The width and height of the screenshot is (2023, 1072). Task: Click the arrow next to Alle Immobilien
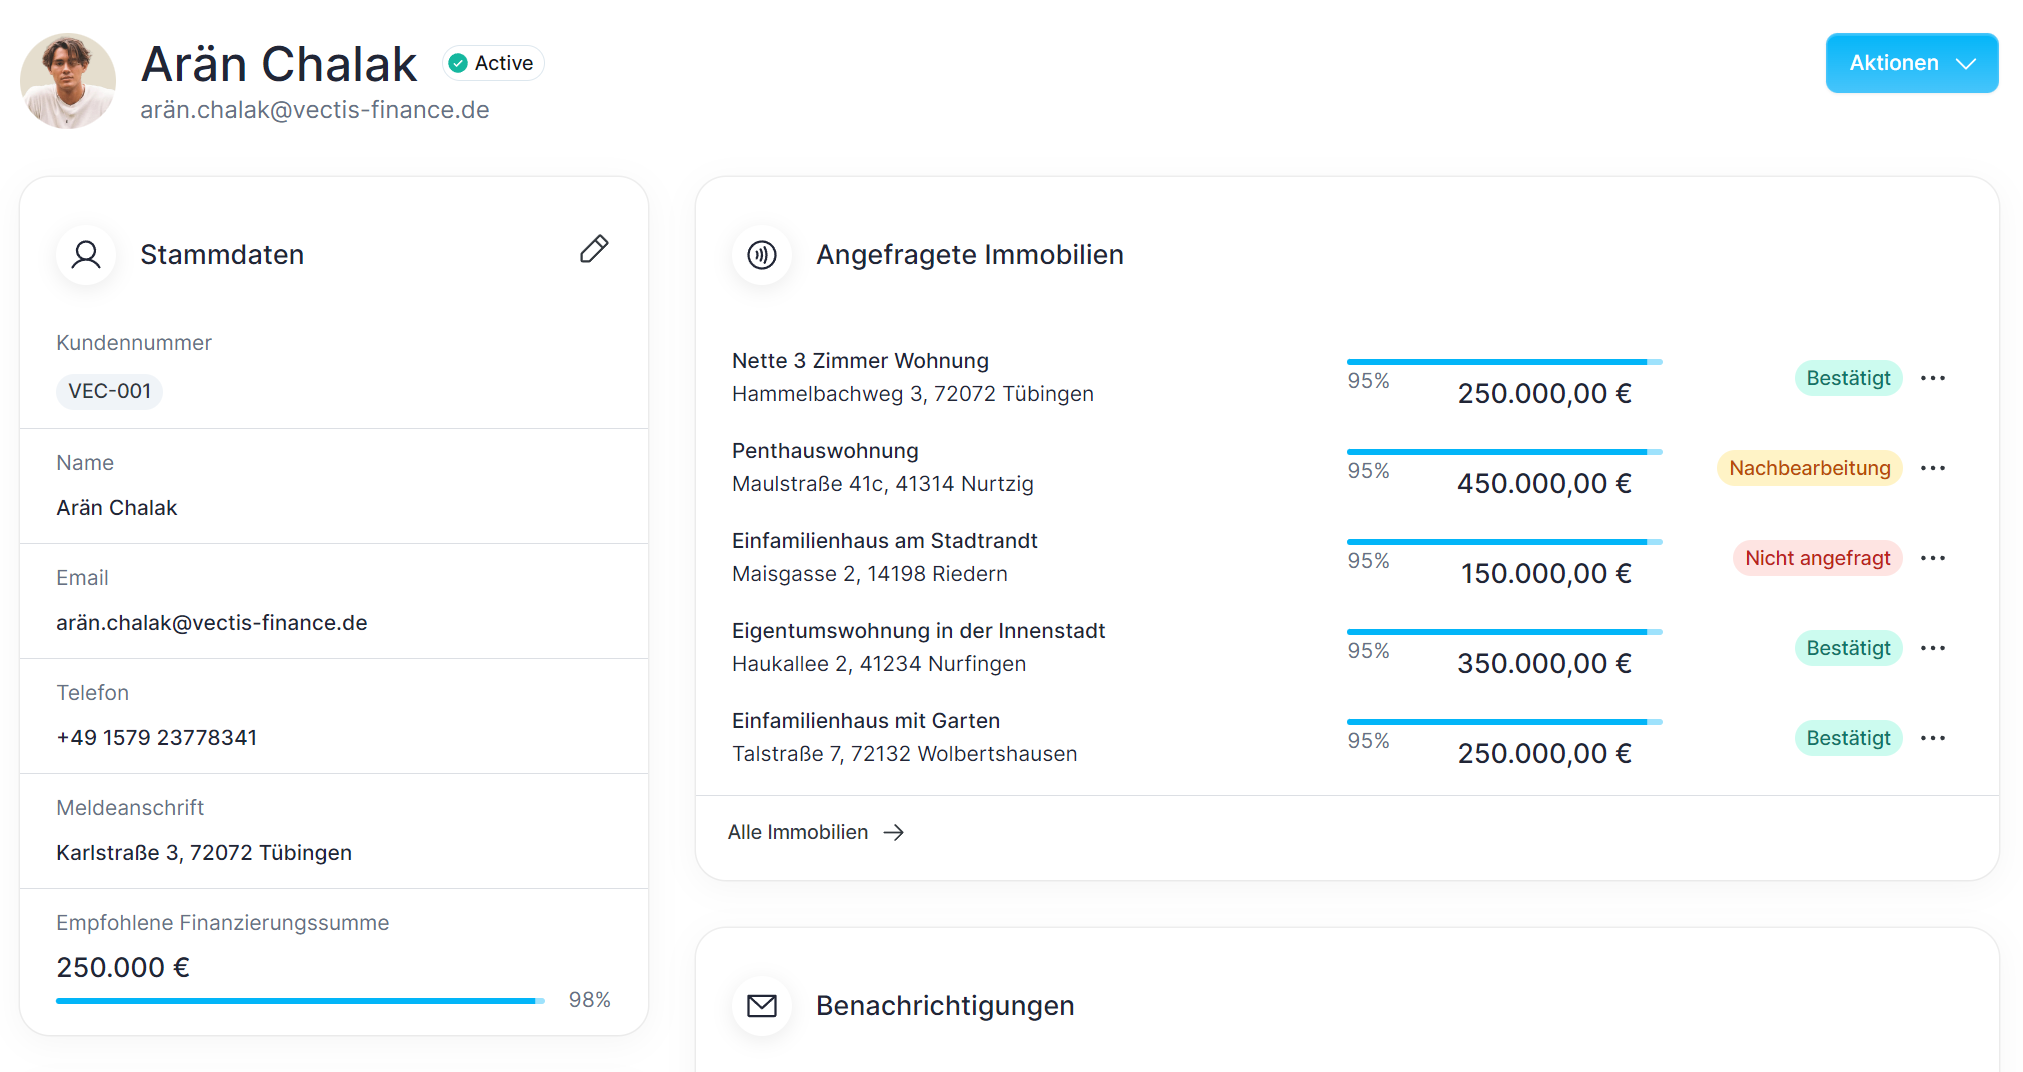pos(894,832)
